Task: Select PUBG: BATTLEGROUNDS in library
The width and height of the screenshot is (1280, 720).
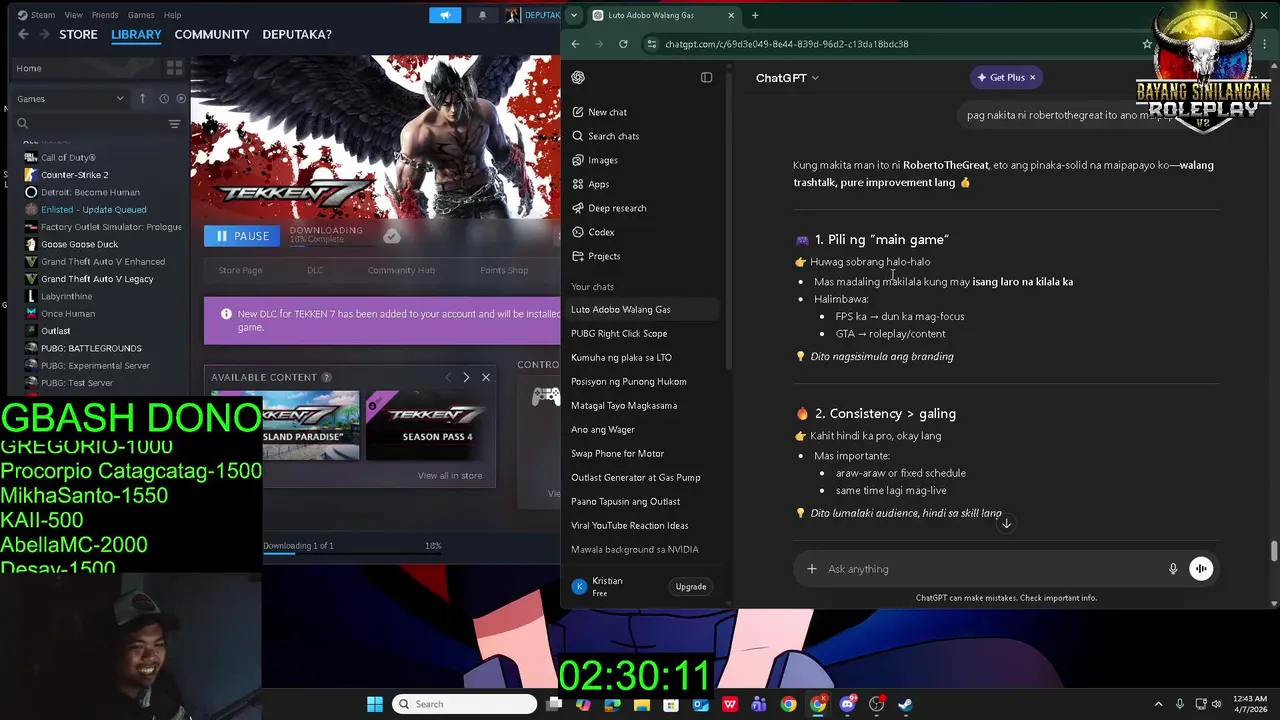Action: coord(91,348)
